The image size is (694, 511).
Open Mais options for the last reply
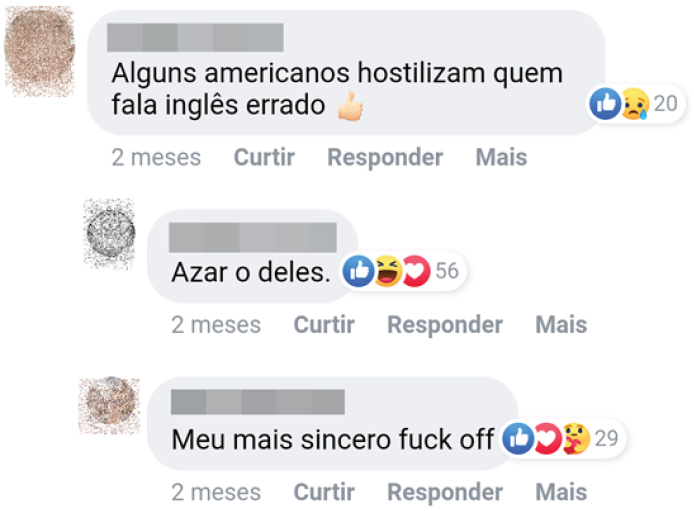(561, 492)
